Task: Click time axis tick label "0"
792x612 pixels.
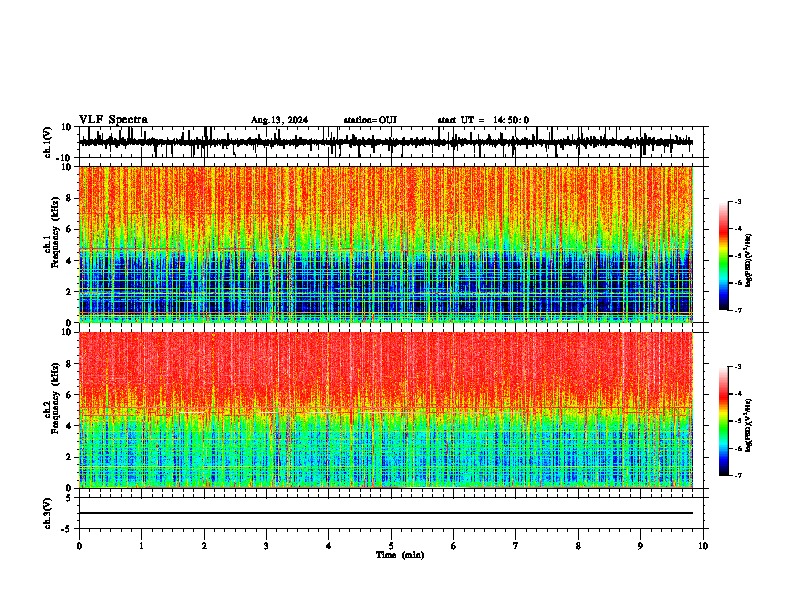Action: coord(79,546)
